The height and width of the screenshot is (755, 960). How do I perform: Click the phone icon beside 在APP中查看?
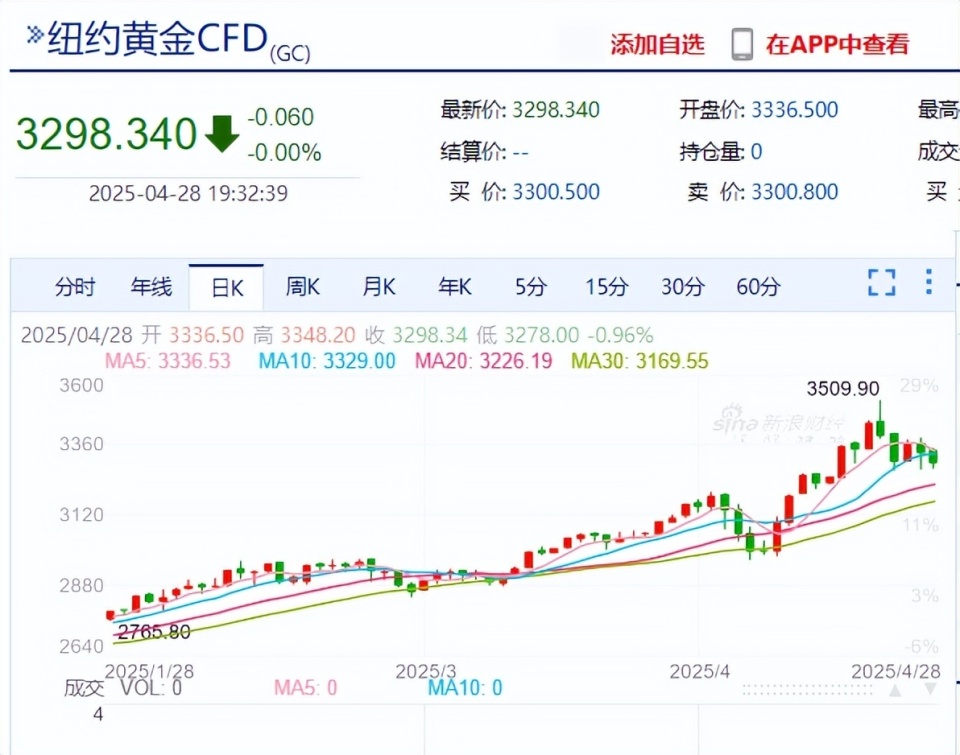pos(742,44)
